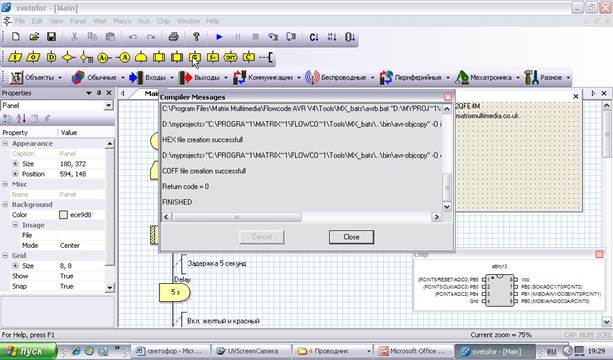
Task: Open the Macro menu
Action: (122, 21)
